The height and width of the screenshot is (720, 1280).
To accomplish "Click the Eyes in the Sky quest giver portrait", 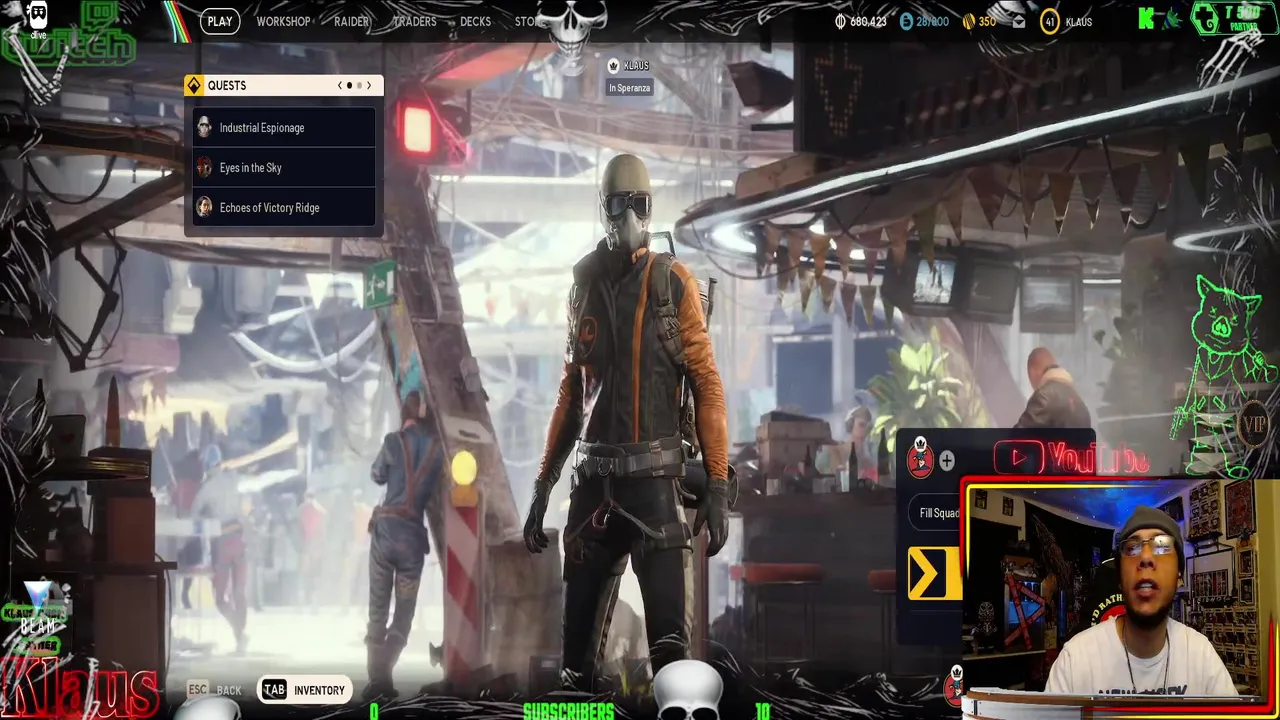I will [204, 167].
